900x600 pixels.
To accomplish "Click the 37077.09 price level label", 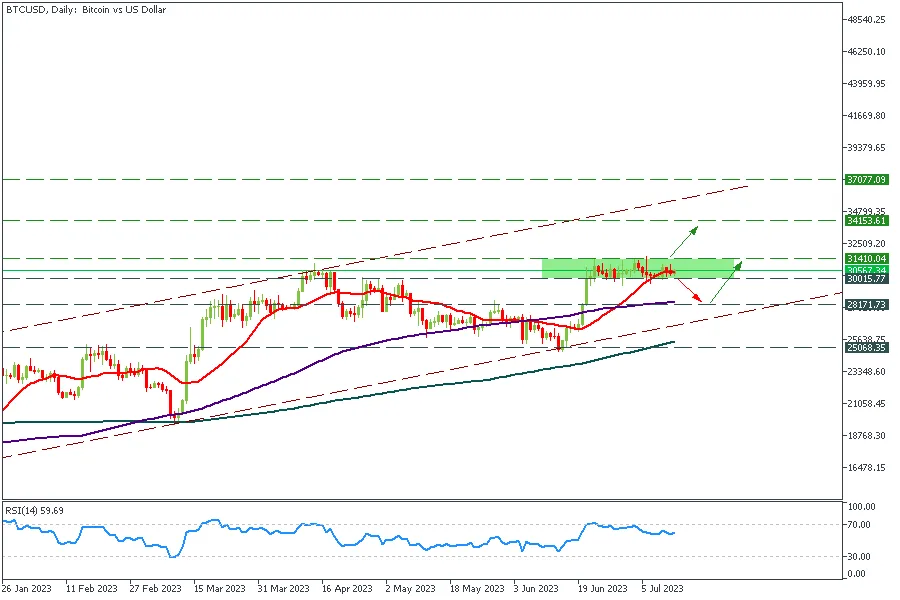I will click(867, 180).
